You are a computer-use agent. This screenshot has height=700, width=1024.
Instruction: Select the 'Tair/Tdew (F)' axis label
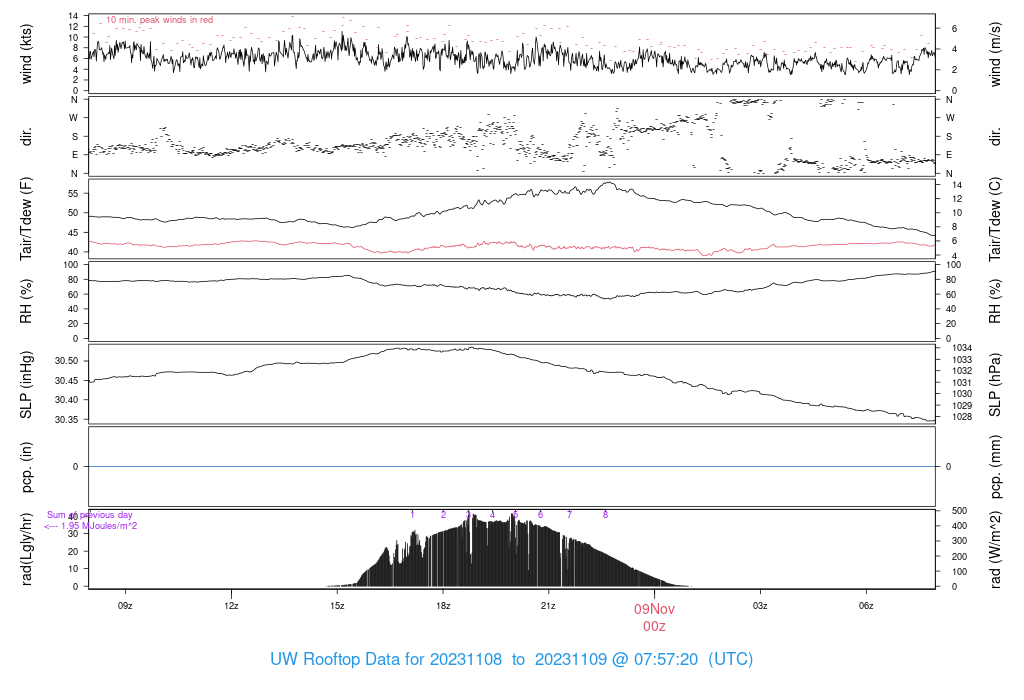pyautogui.click(x=26, y=219)
